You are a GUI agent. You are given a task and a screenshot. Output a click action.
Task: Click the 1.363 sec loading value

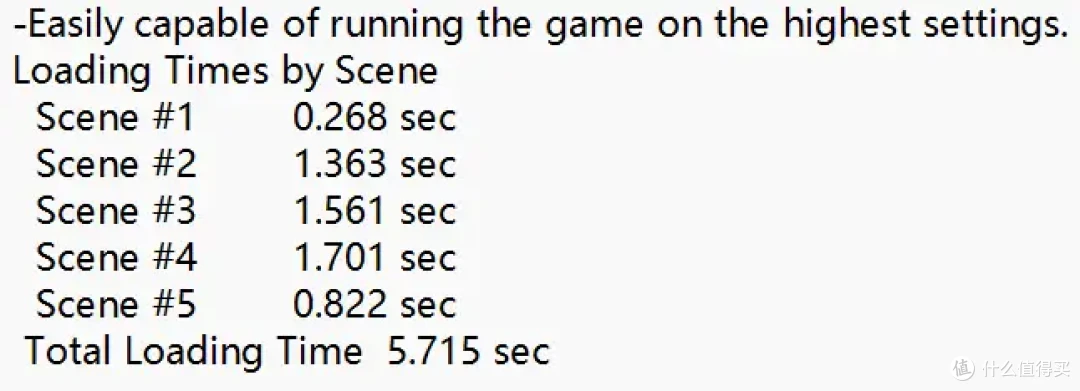point(375,164)
